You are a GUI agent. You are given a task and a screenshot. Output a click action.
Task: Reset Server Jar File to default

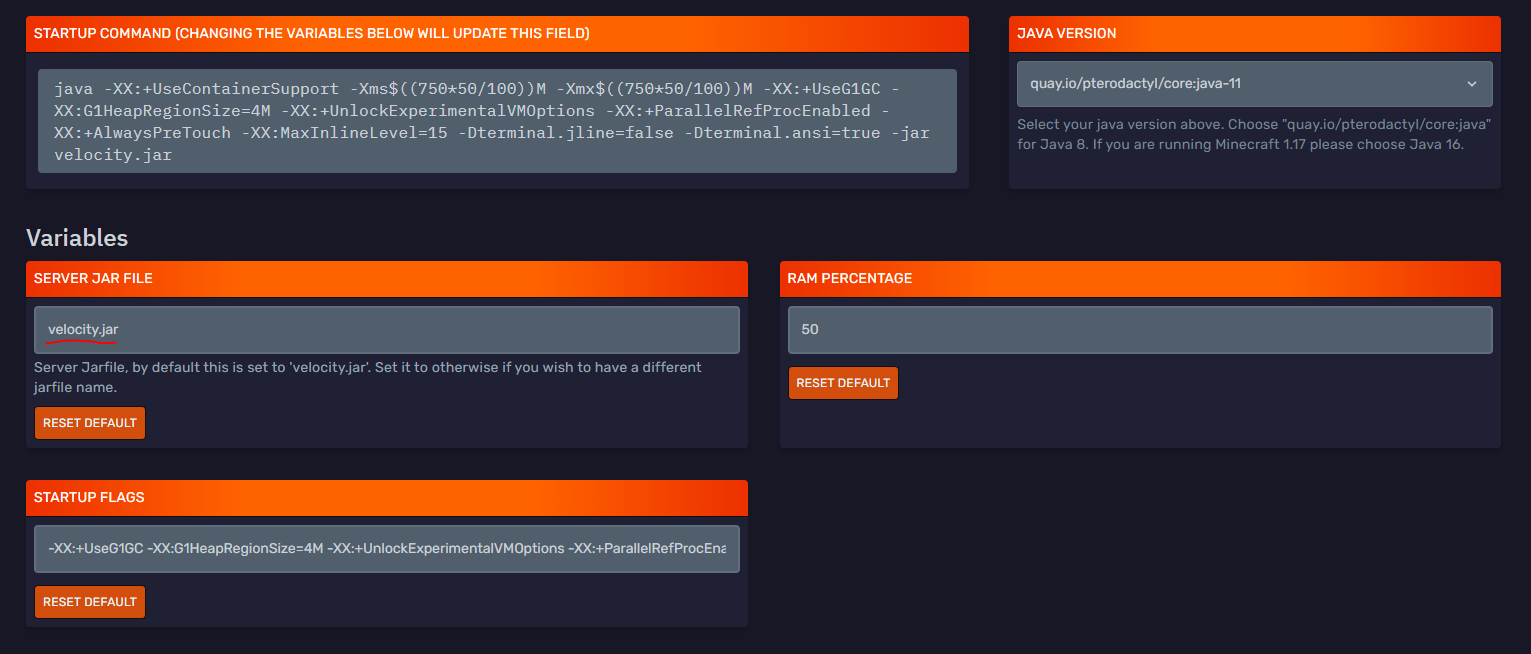90,423
